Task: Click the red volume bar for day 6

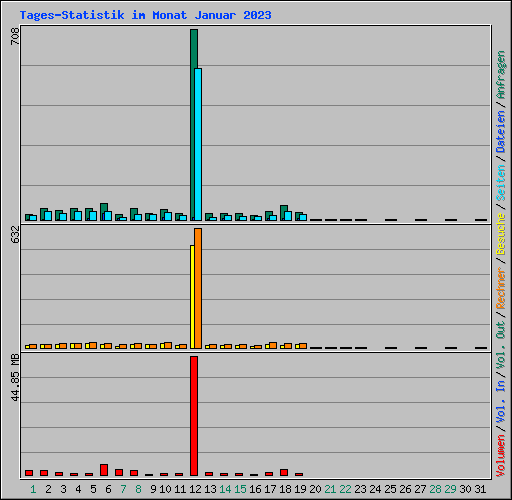Action: coord(104,470)
